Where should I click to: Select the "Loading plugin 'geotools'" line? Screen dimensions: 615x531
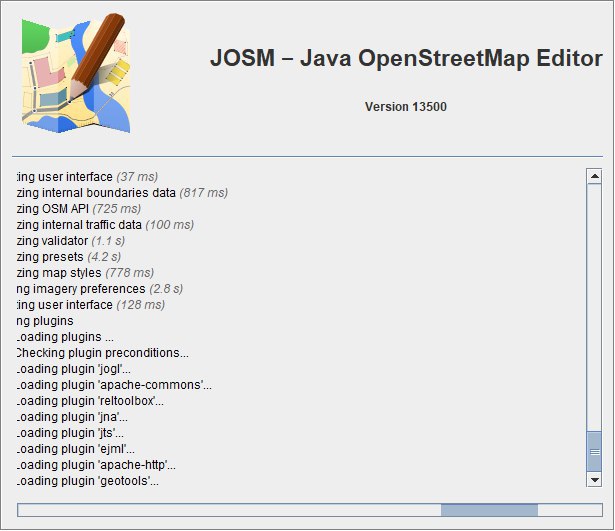88,481
